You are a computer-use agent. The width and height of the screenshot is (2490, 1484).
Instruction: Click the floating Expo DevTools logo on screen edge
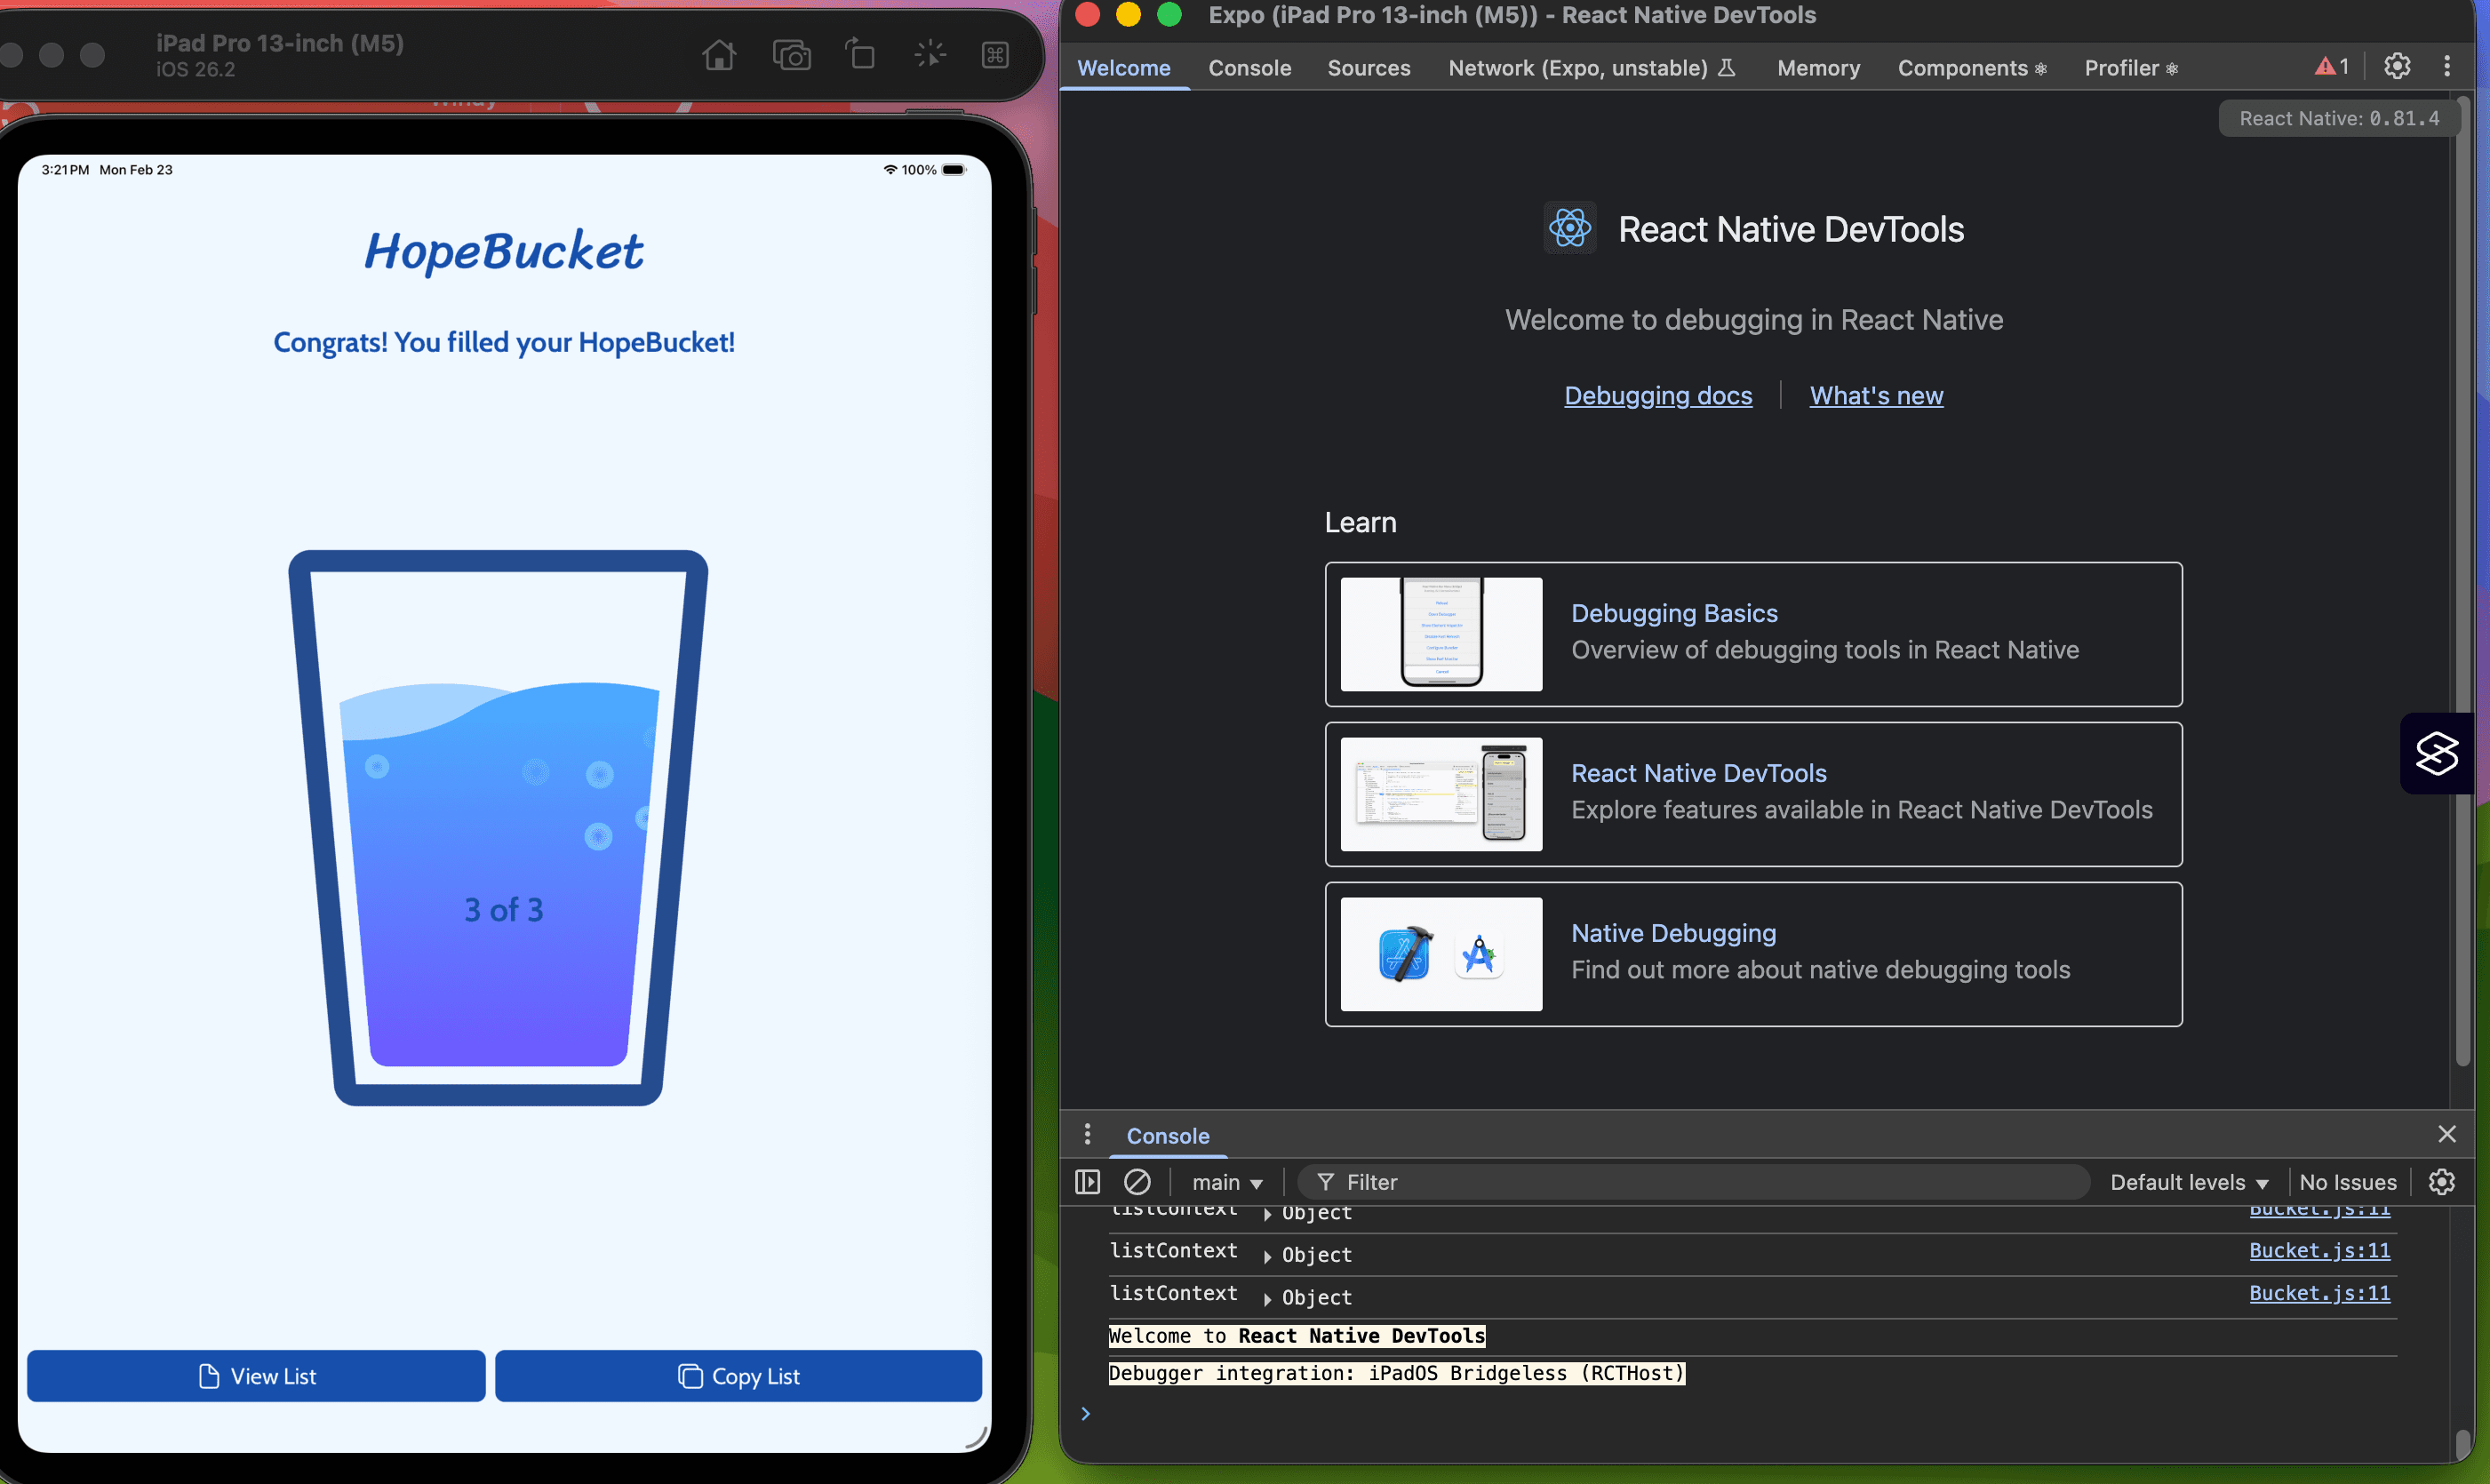tap(2437, 754)
